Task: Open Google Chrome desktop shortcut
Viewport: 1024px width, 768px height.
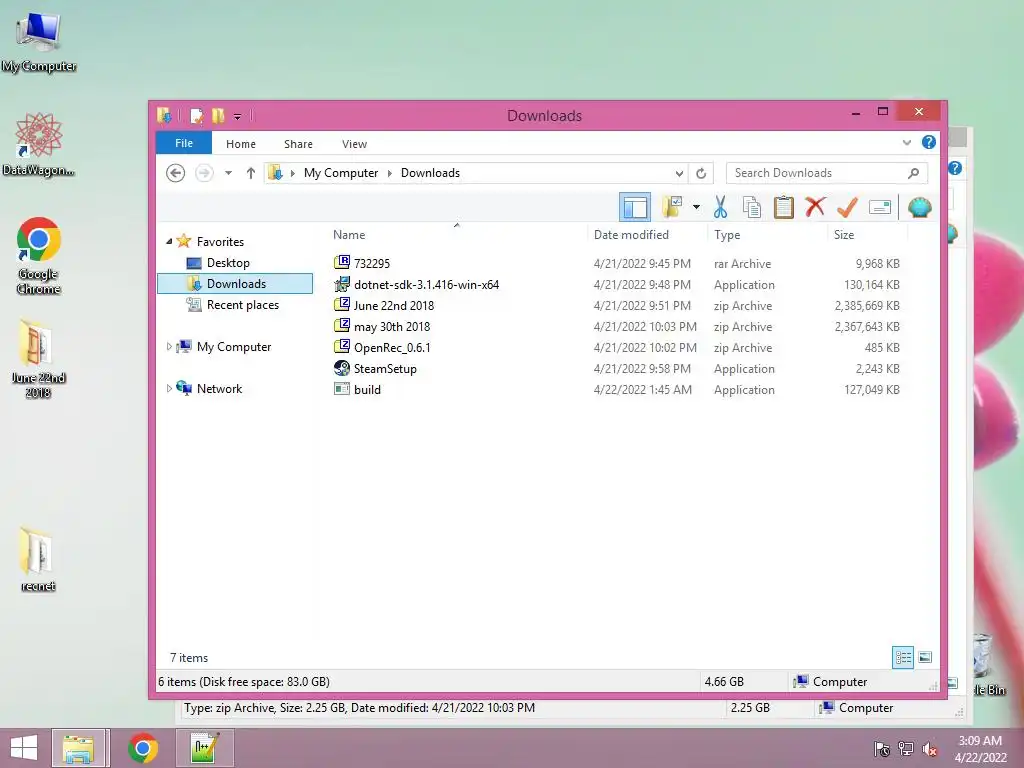Action: point(39,256)
